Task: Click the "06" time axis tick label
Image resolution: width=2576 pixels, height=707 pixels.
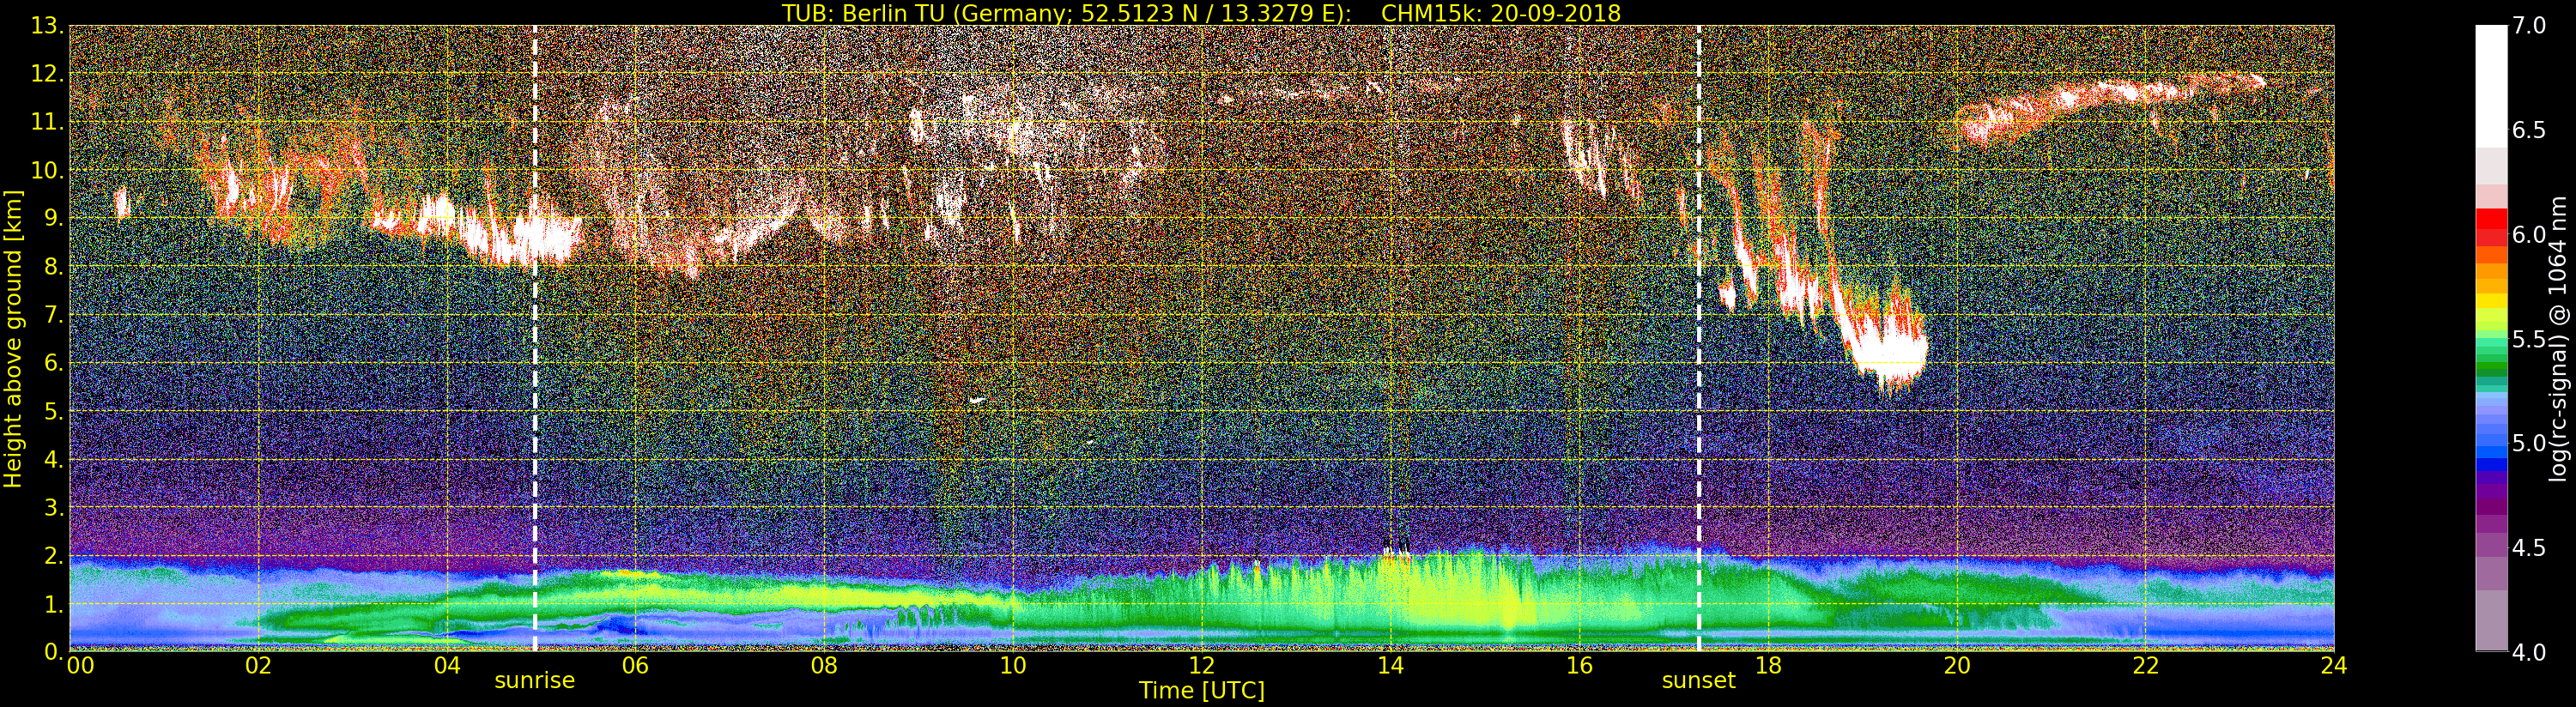Action: point(635,666)
